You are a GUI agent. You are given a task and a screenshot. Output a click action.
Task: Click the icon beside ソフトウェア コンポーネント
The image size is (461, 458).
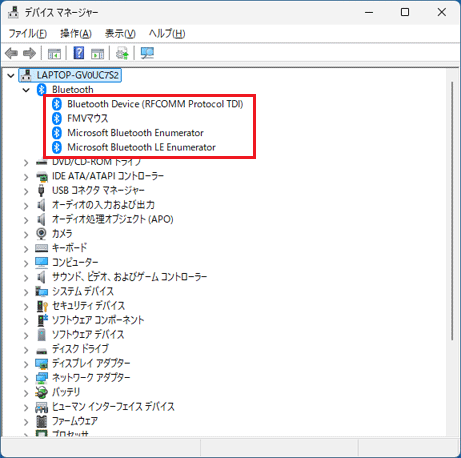pyautogui.click(x=42, y=320)
